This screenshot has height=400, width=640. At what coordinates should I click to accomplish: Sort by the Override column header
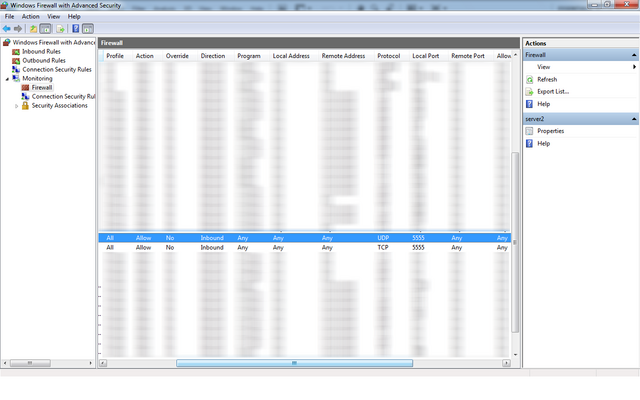[x=177, y=56]
